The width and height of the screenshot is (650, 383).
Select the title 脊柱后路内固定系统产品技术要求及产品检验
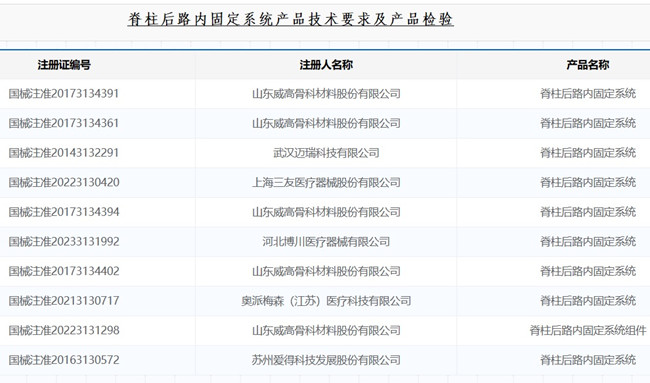[291, 19]
